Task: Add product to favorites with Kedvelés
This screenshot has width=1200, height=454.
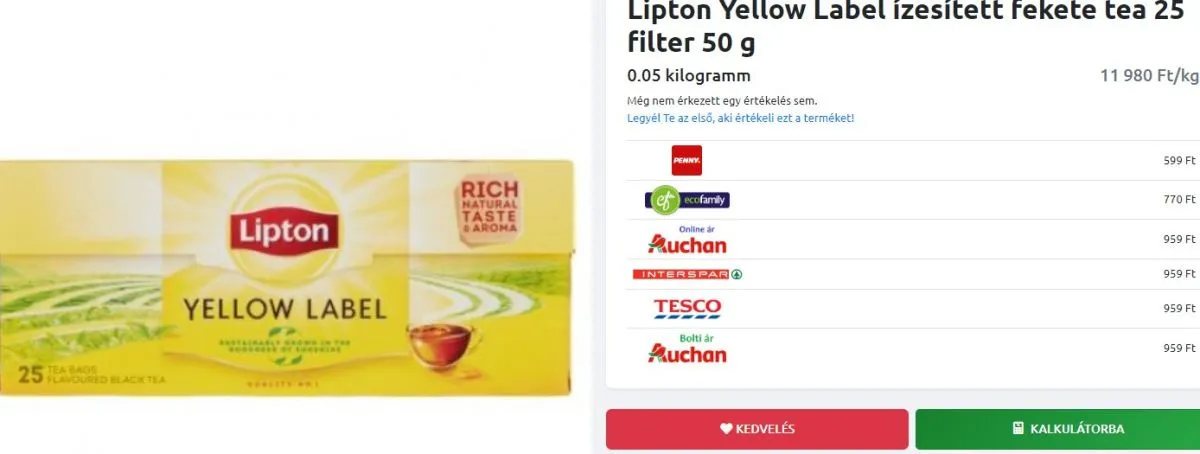Action: point(757,429)
